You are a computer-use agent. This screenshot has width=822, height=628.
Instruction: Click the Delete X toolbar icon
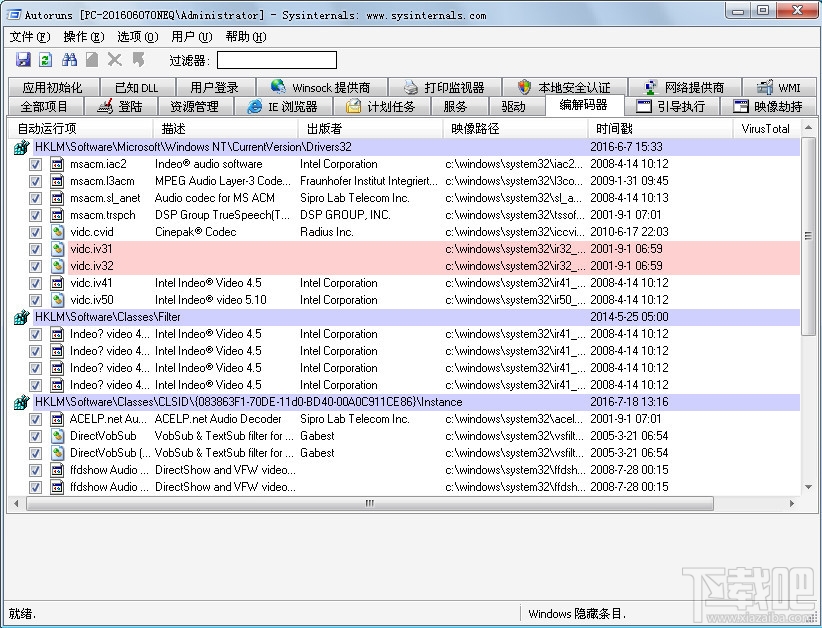[114, 60]
